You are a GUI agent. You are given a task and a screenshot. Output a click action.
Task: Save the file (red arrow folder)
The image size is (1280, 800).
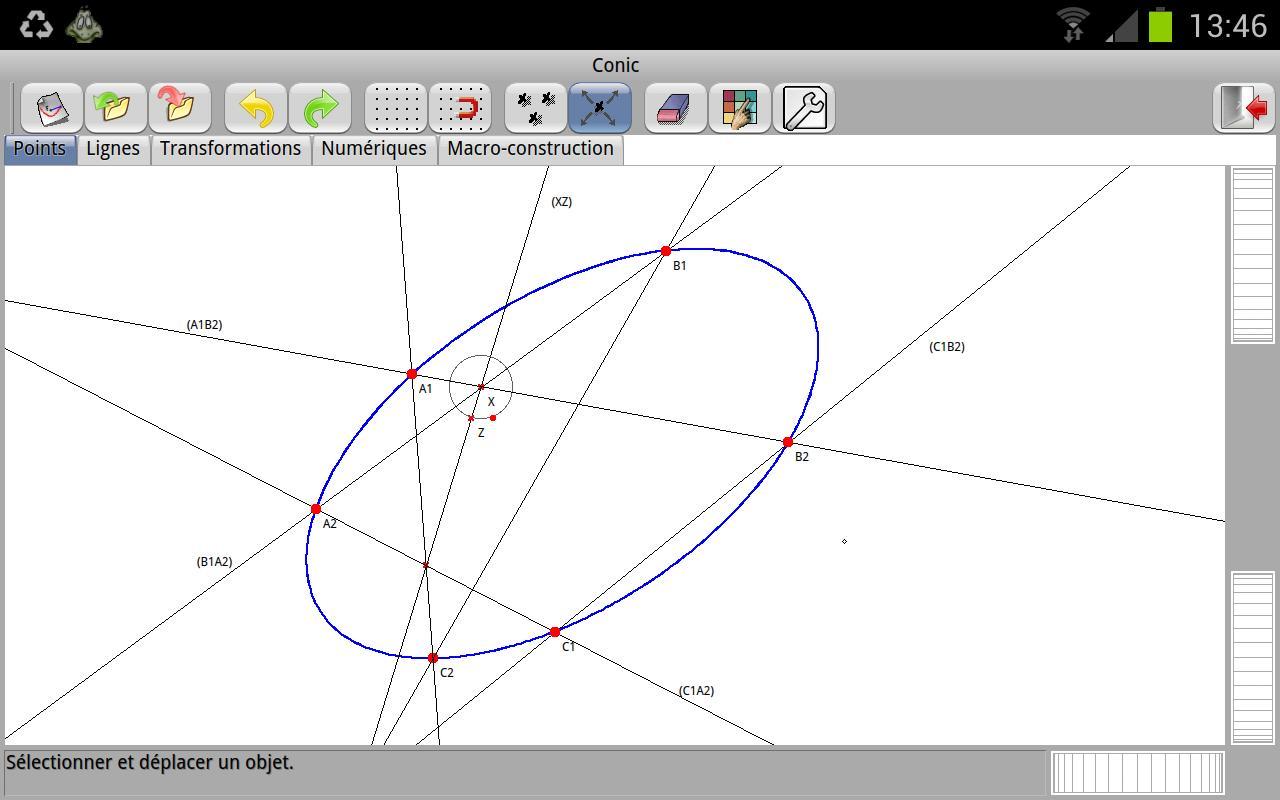[180, 108]
